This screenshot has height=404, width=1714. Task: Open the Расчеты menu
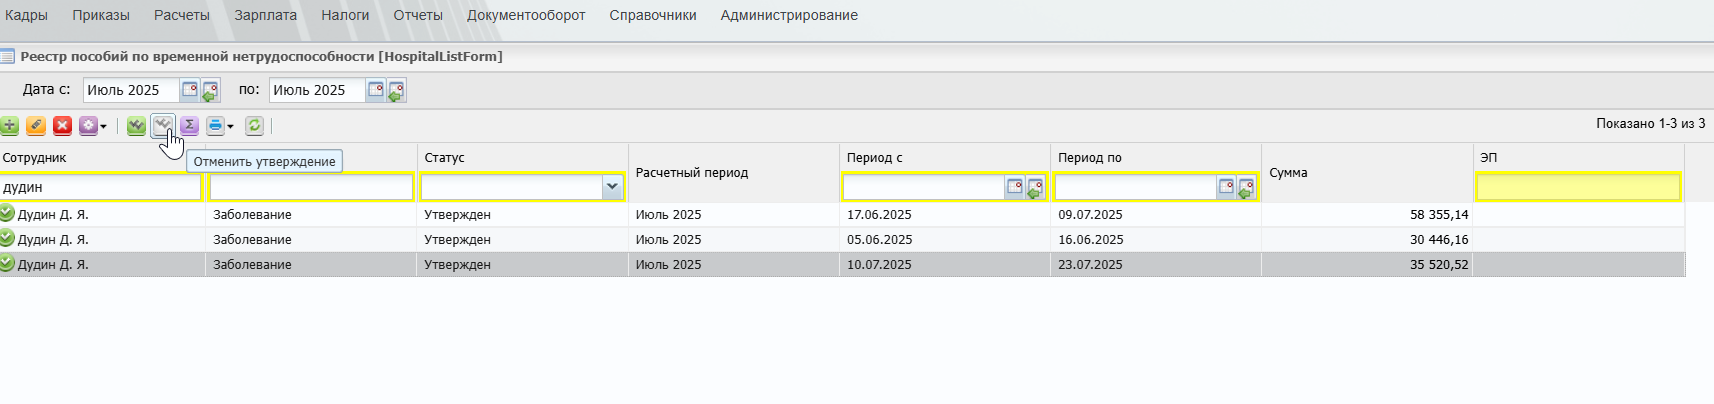[182, 15]
